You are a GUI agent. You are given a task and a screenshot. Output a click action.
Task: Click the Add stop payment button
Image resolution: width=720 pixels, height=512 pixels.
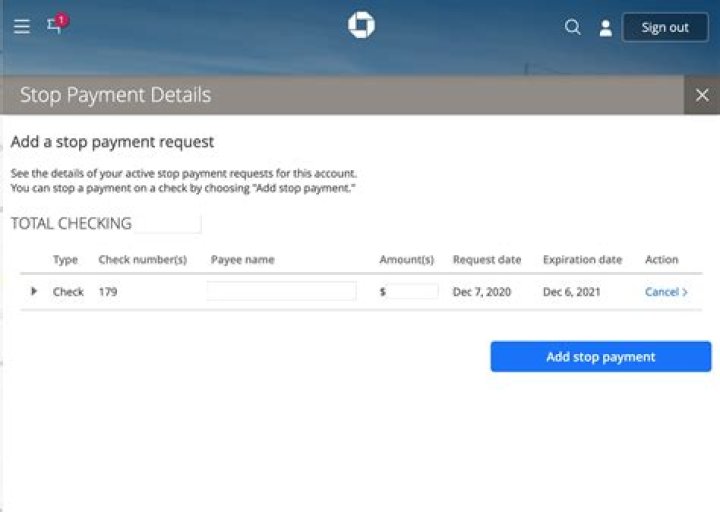tap(601, 356)
